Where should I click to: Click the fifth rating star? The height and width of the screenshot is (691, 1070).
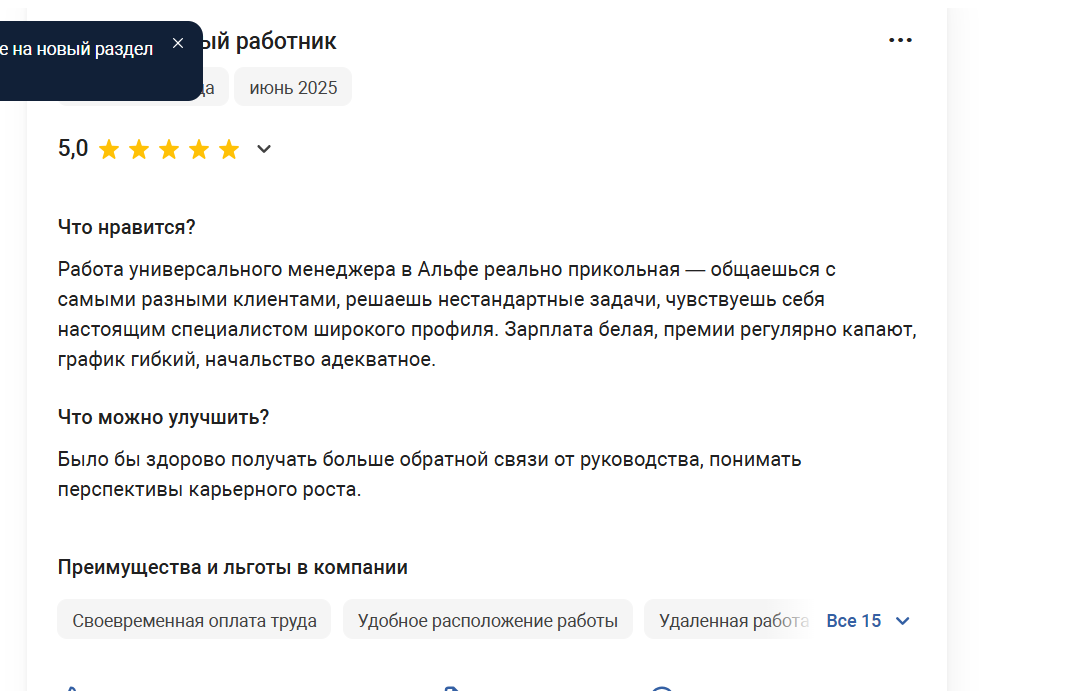(229, 150)
